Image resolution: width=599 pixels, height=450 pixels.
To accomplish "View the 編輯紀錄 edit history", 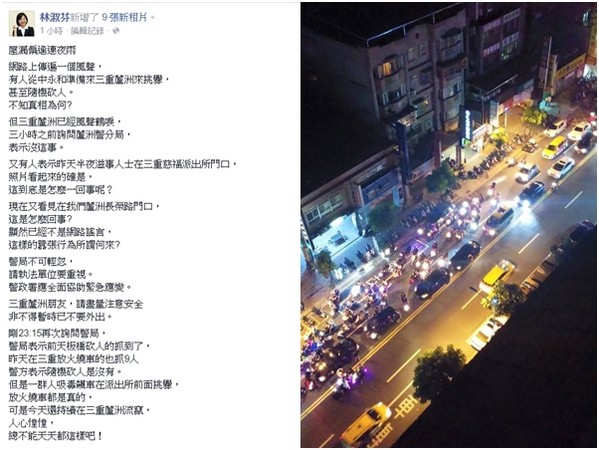I will (87, 31).
